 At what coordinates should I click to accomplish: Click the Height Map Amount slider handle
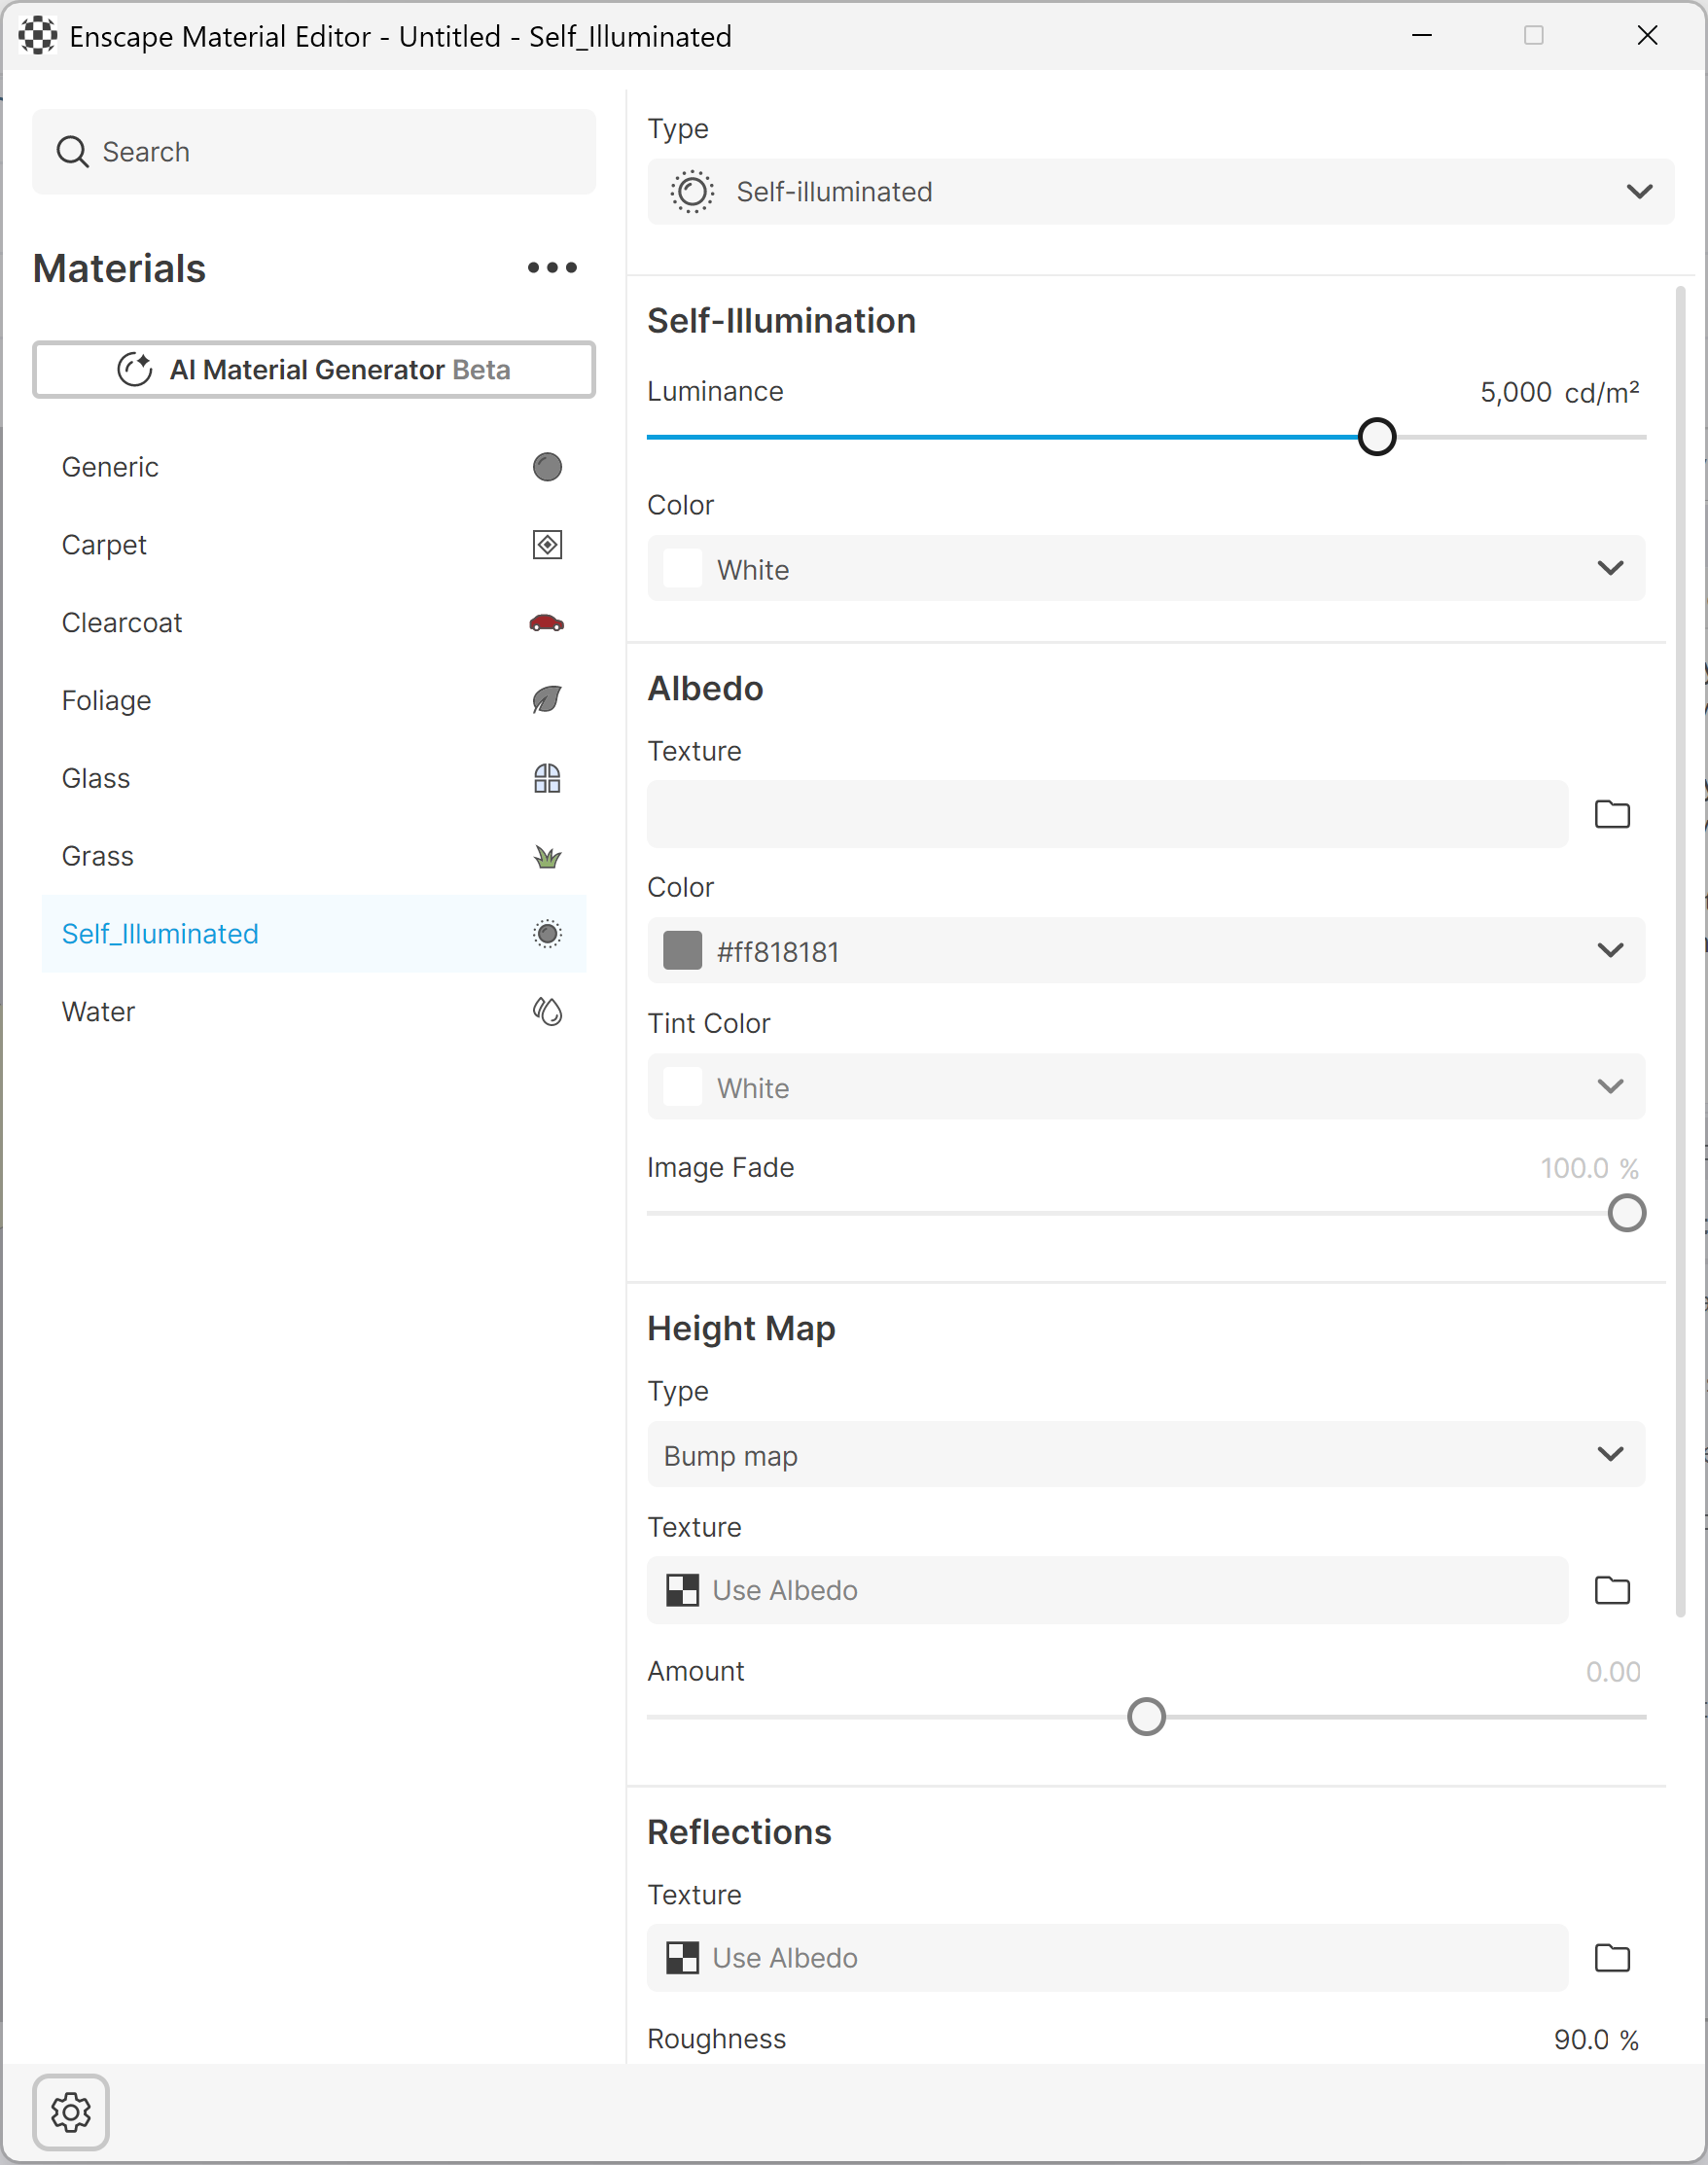[x=1146, y=1717]
